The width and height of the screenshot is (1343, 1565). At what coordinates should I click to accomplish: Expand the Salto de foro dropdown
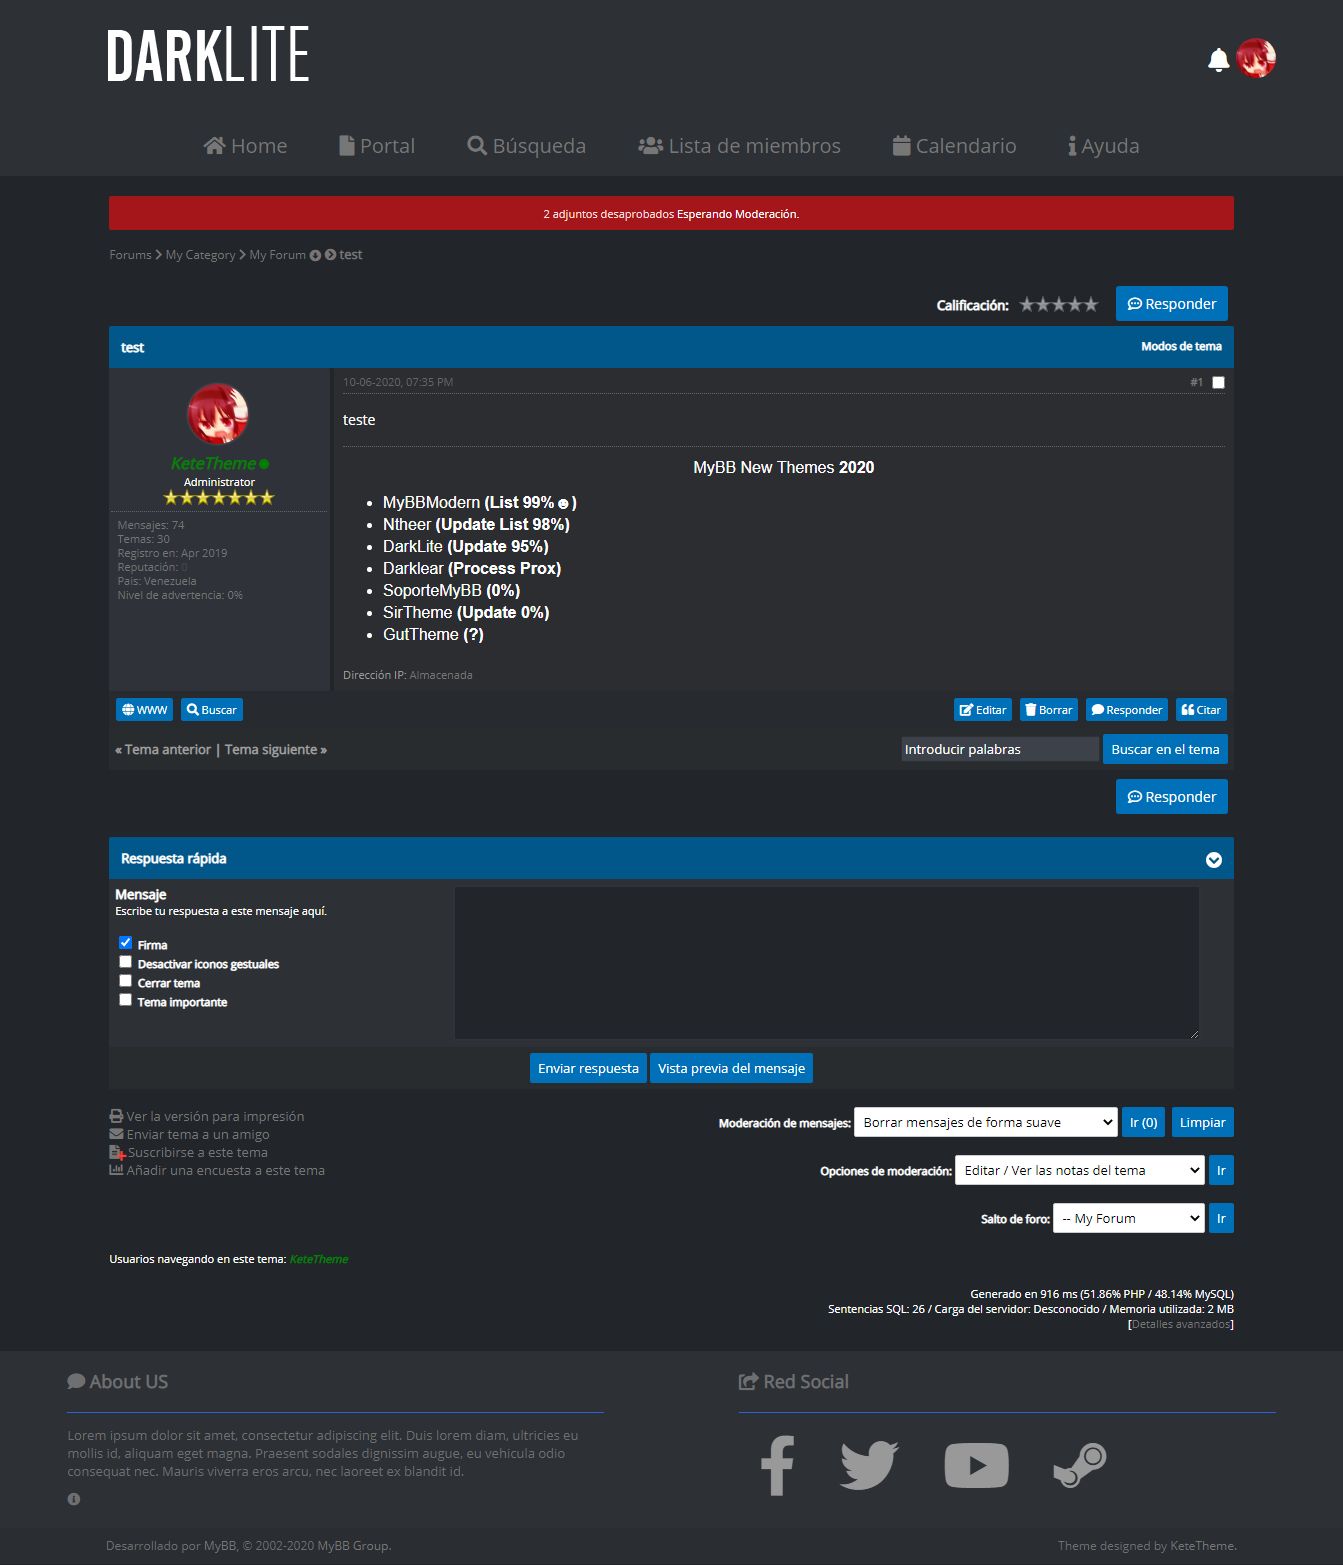coord(1128,1218)
